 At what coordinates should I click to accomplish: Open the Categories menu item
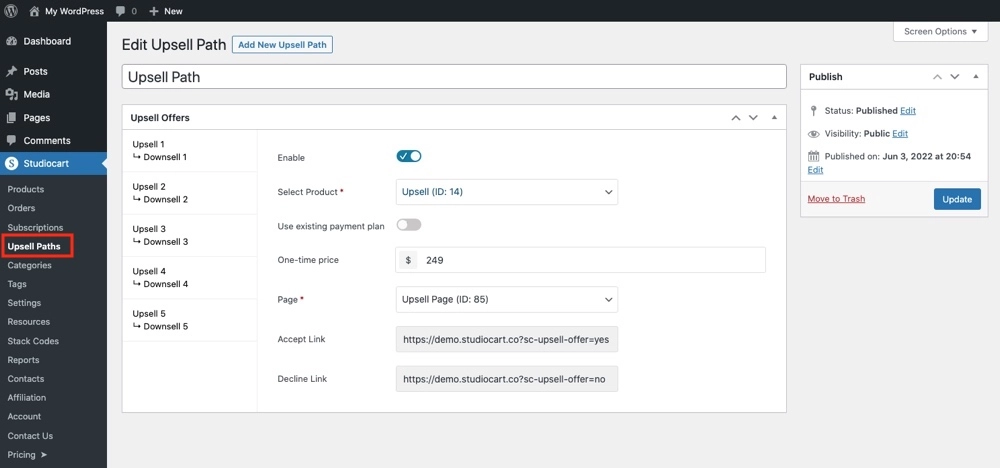29,265
